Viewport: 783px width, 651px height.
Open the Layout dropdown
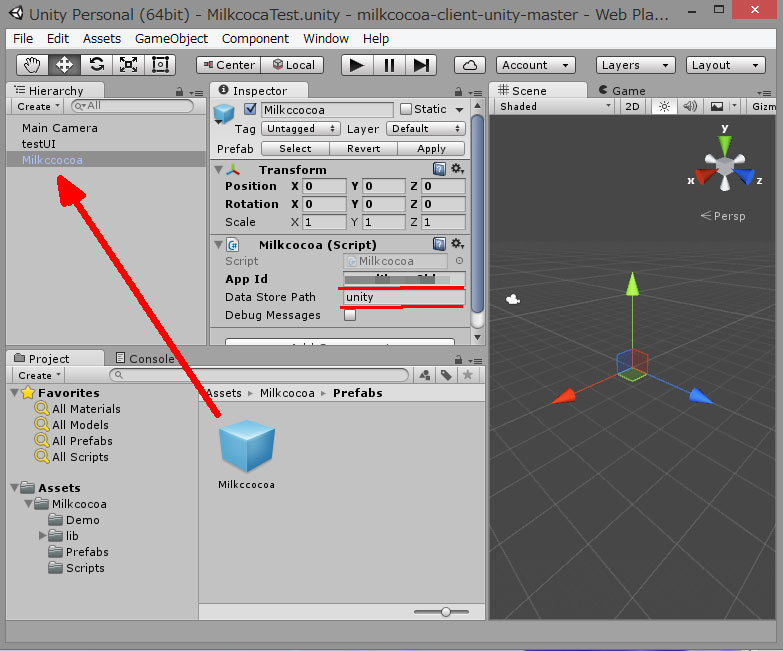pyautogui.click(x=725, y=65)
